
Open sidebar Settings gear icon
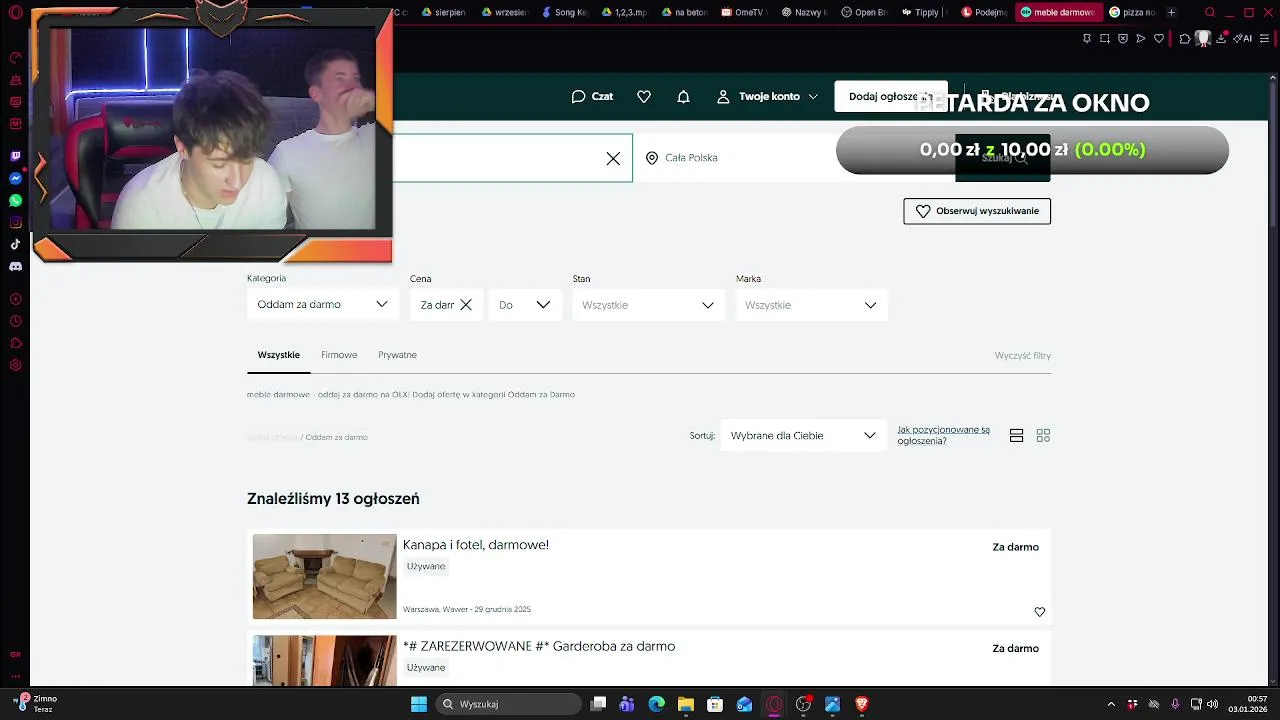(x=15, y=365)
